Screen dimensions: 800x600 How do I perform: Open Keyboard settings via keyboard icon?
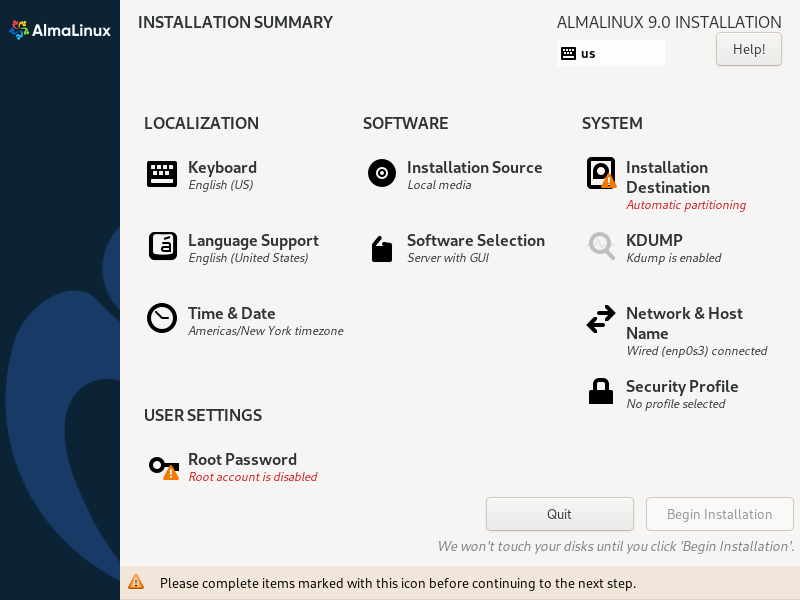[162, 173]
